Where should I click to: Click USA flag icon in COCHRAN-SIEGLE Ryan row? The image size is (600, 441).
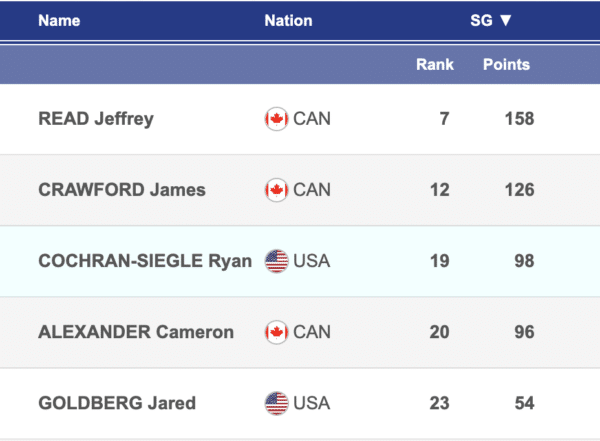point(276,261)
